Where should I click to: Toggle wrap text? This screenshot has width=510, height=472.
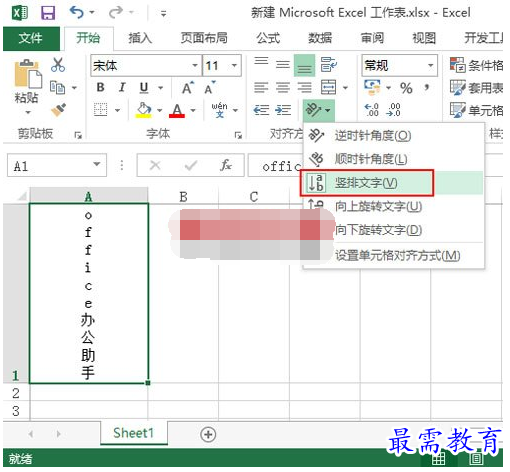coord(329,65)
